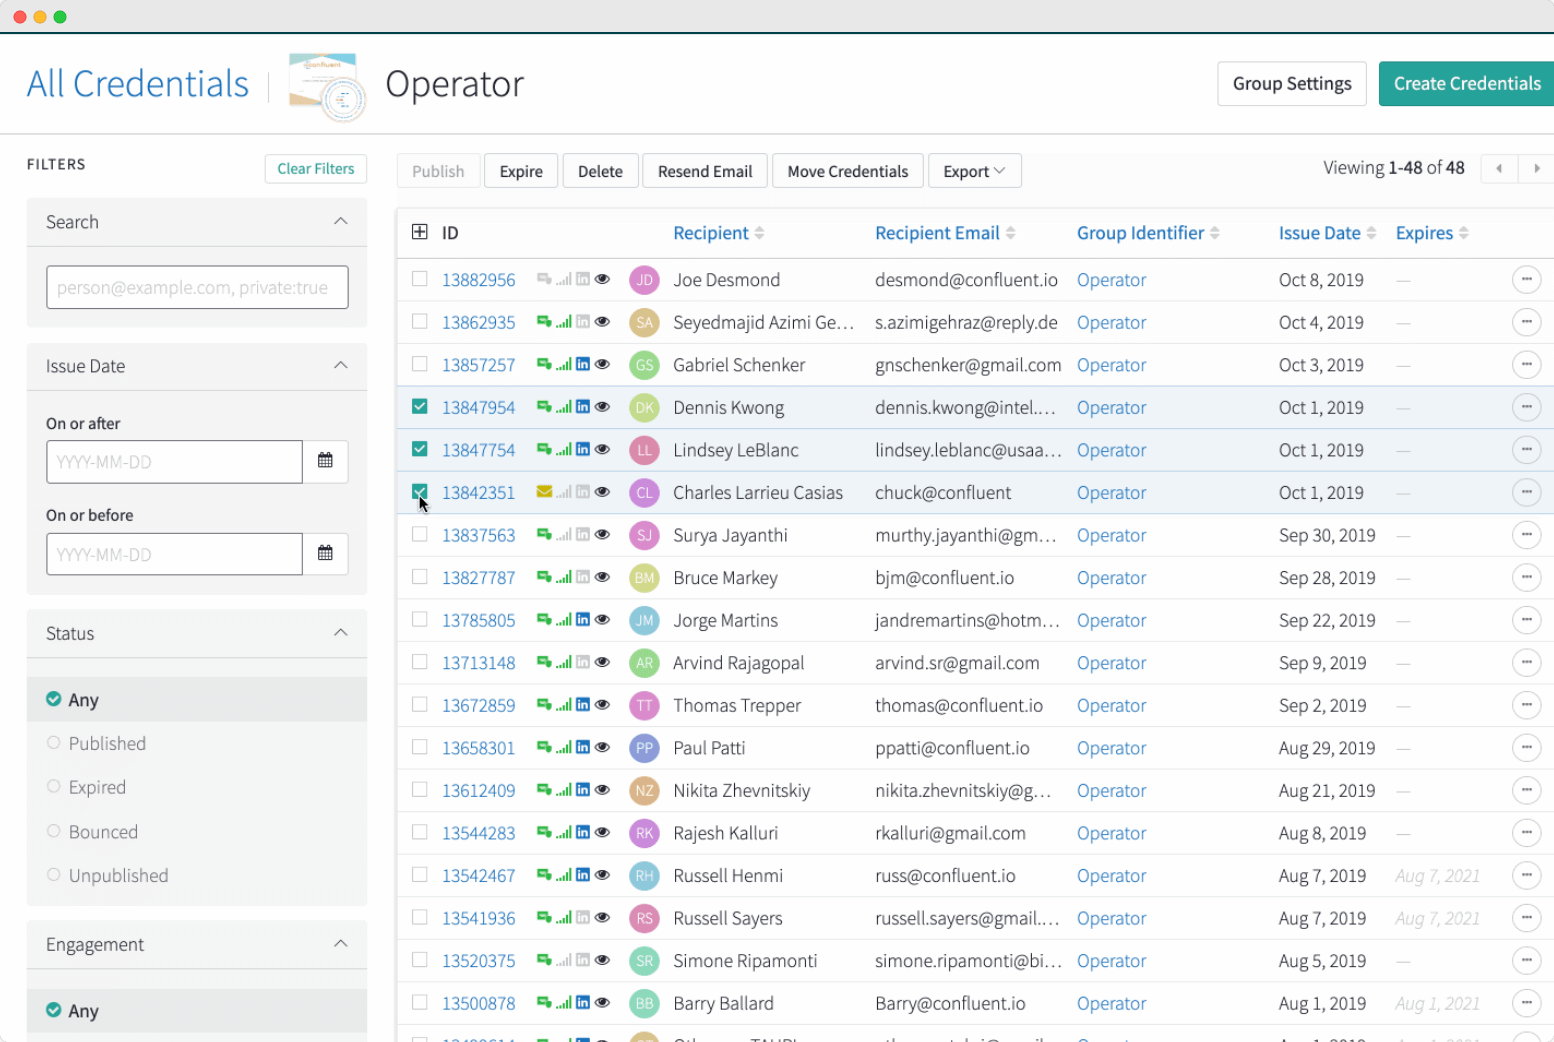Click the TT avatar for Thomas Trepper
This screenshot has height=1042, width=1554.
coord(644,705)
